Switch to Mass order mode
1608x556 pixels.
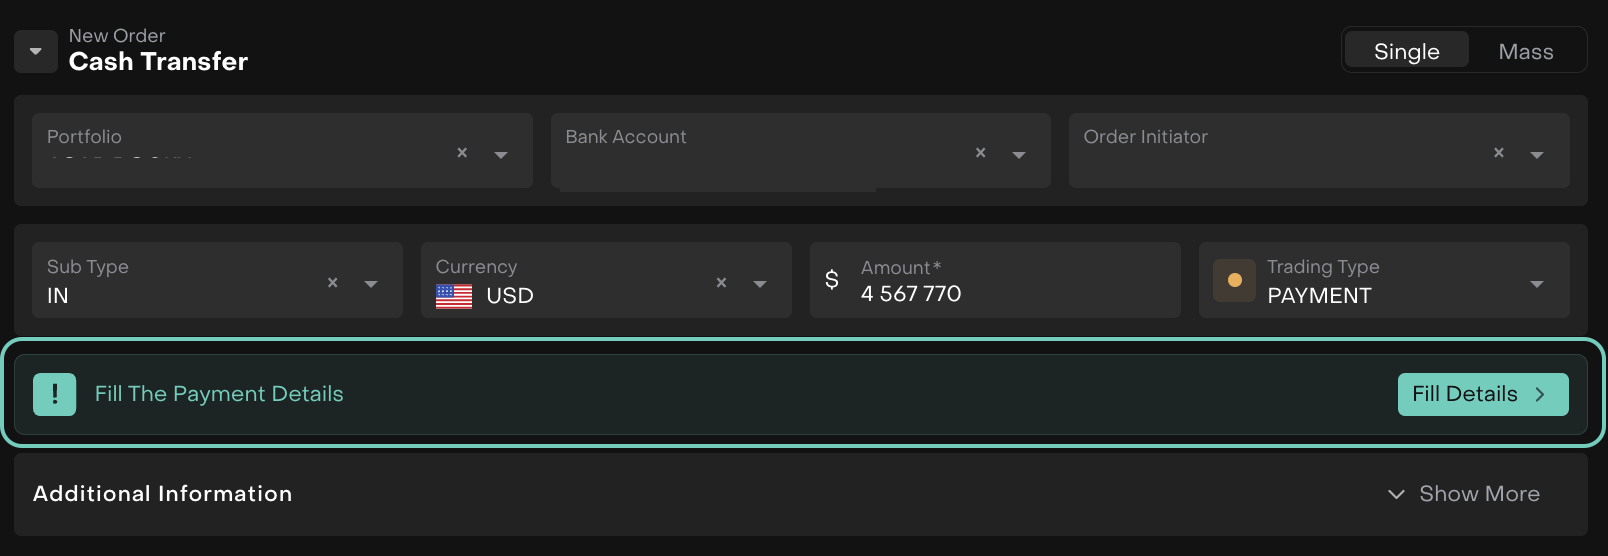click(x=1525, y=51)
